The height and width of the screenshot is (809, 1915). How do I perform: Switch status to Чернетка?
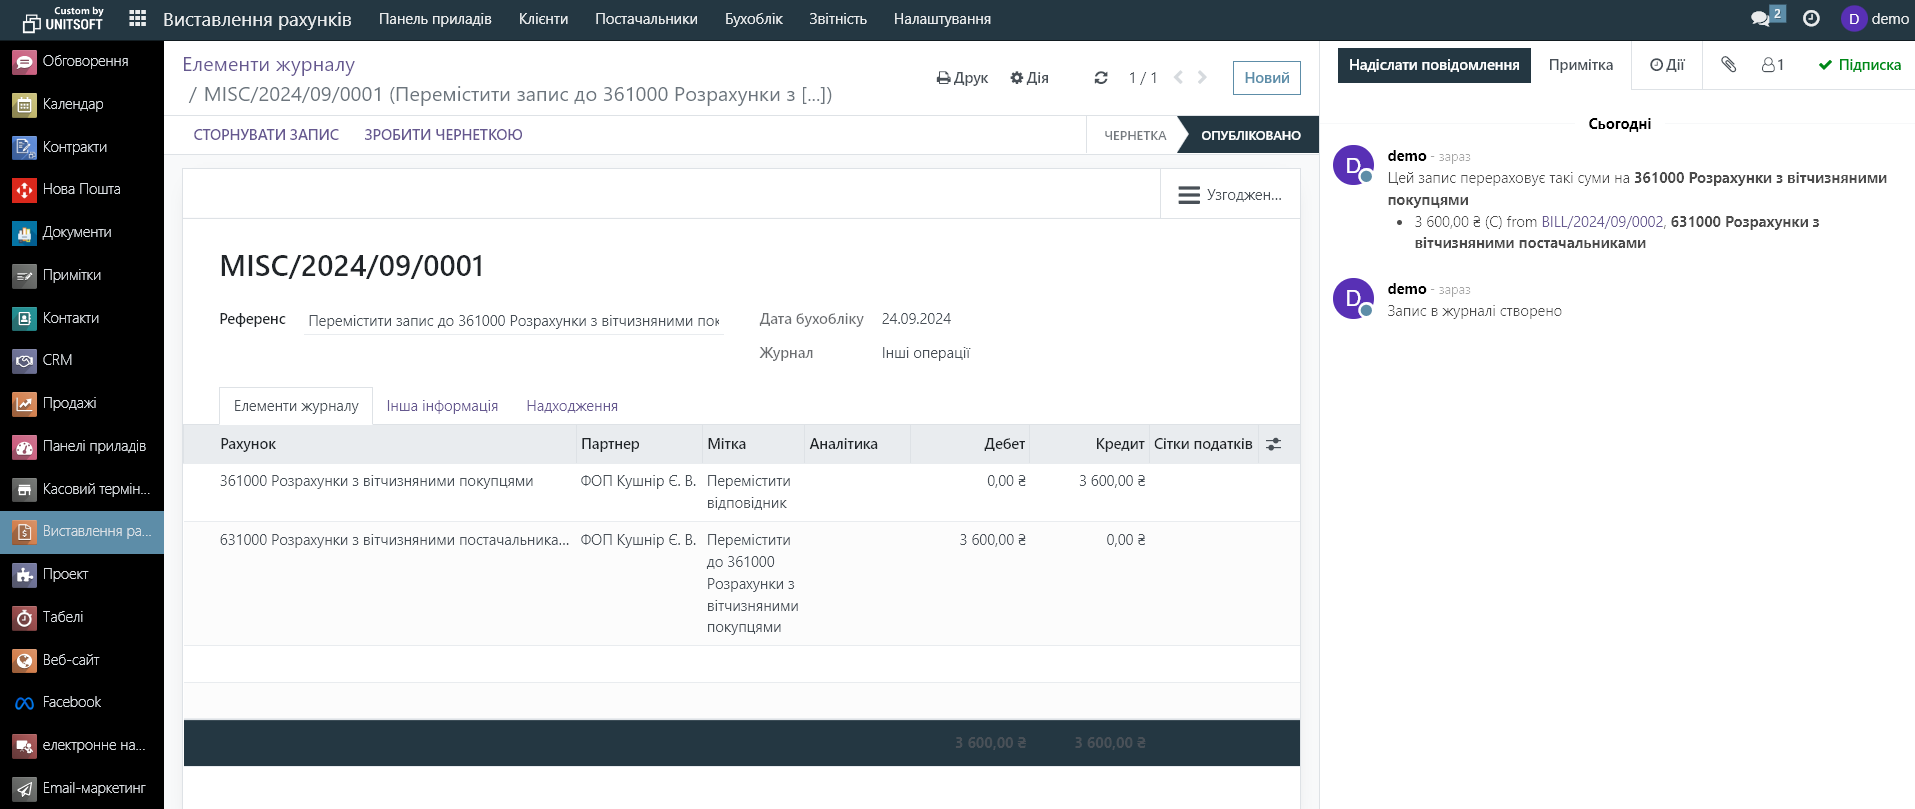click(1134, 135)
